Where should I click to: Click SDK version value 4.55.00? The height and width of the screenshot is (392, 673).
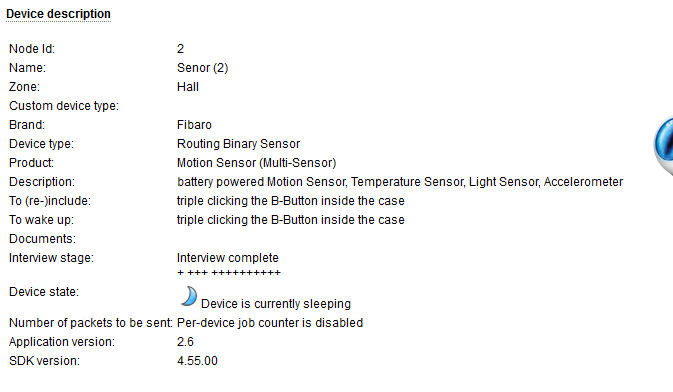coord(197,361)
